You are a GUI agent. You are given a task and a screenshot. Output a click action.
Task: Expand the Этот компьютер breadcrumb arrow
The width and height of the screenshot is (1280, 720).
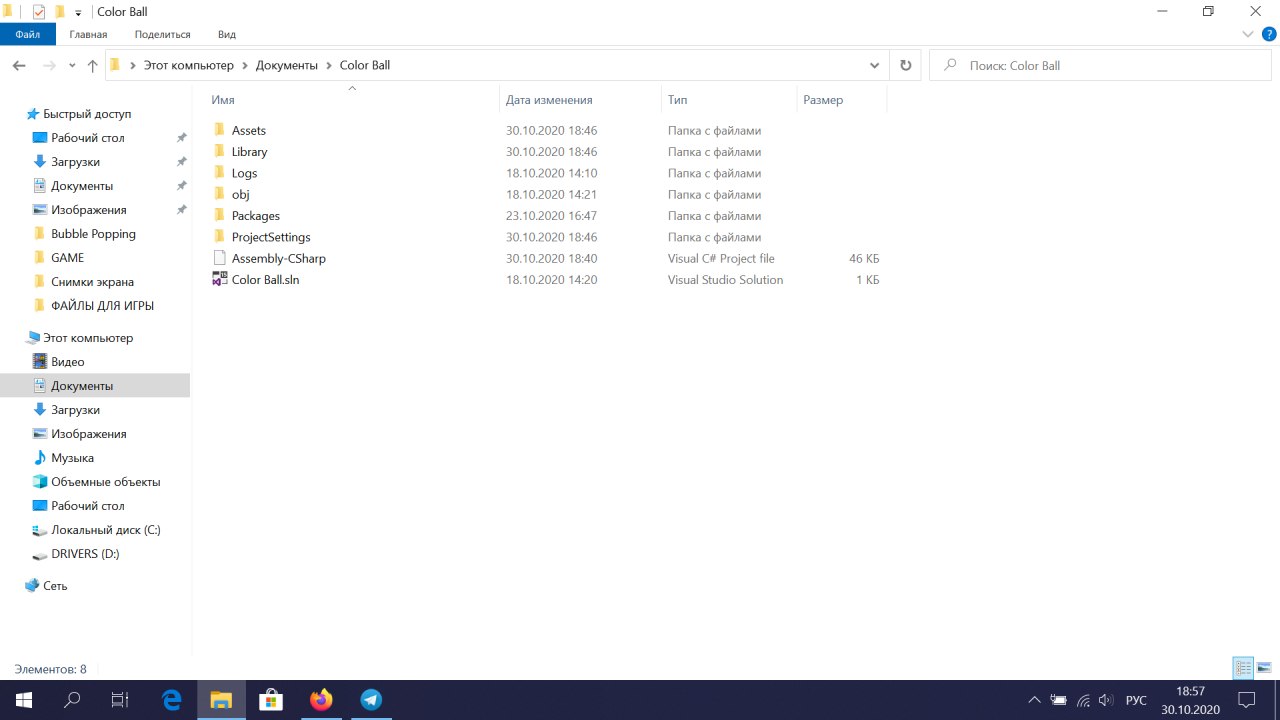pyautogui.click(x=245, y=65)
